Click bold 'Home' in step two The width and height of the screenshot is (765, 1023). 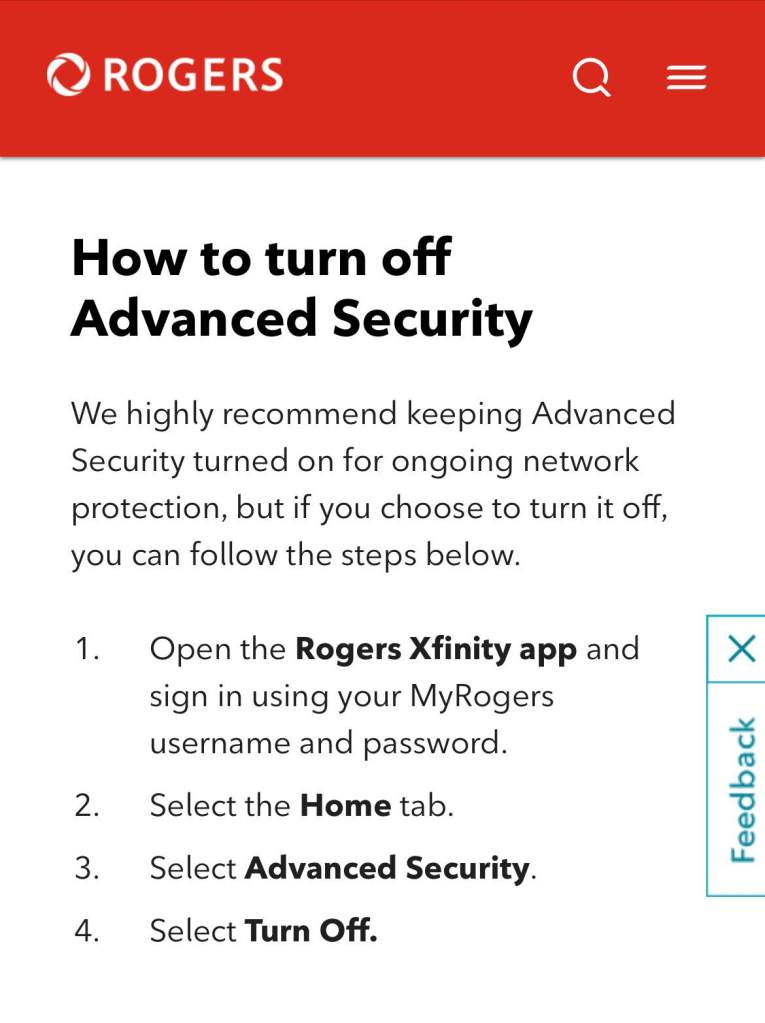click(x=345, y=805)
